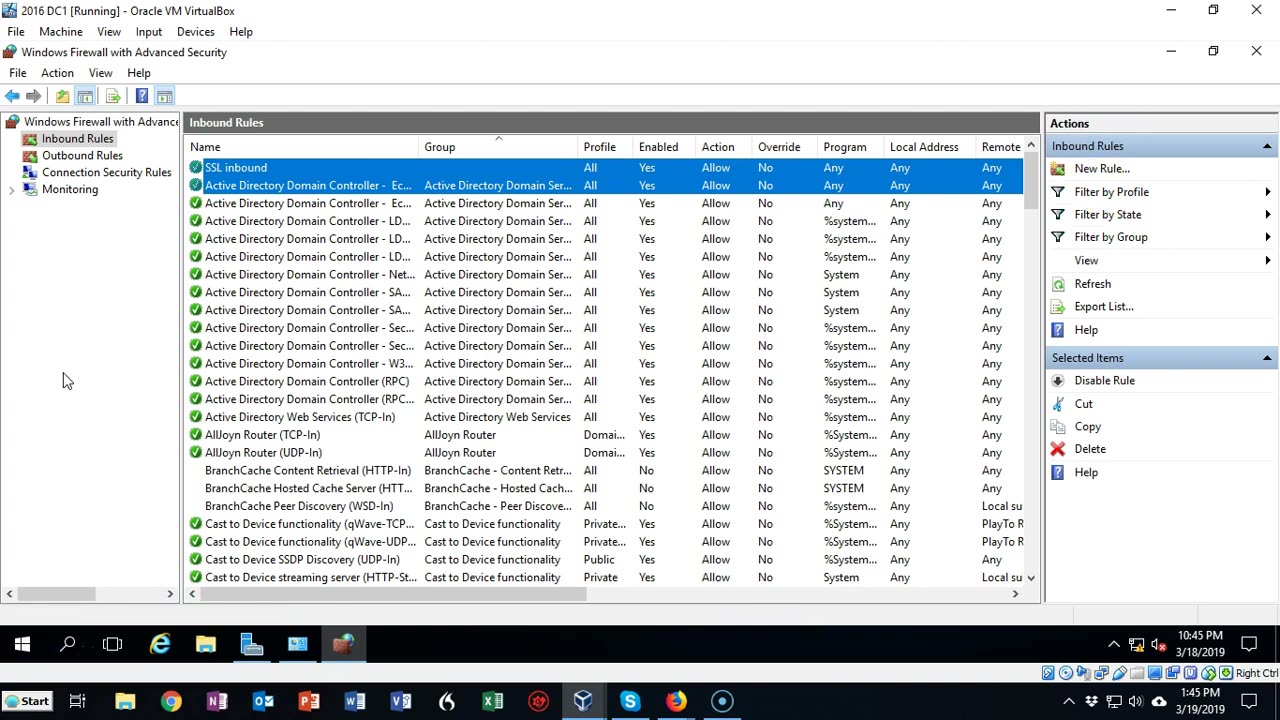Select Cast to Device SSDP Discovery rule
The image size is (1280, 720).
302,560
